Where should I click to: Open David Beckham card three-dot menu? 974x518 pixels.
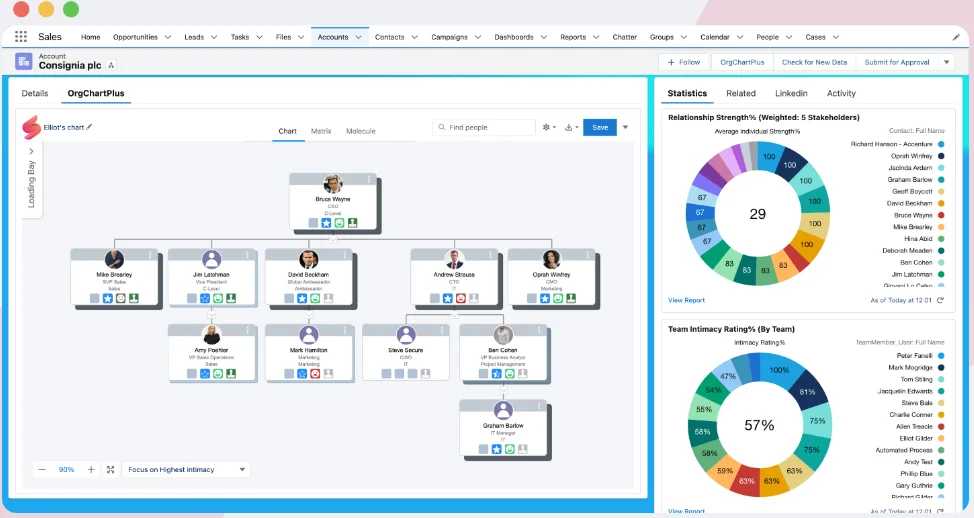pos(345,255)
